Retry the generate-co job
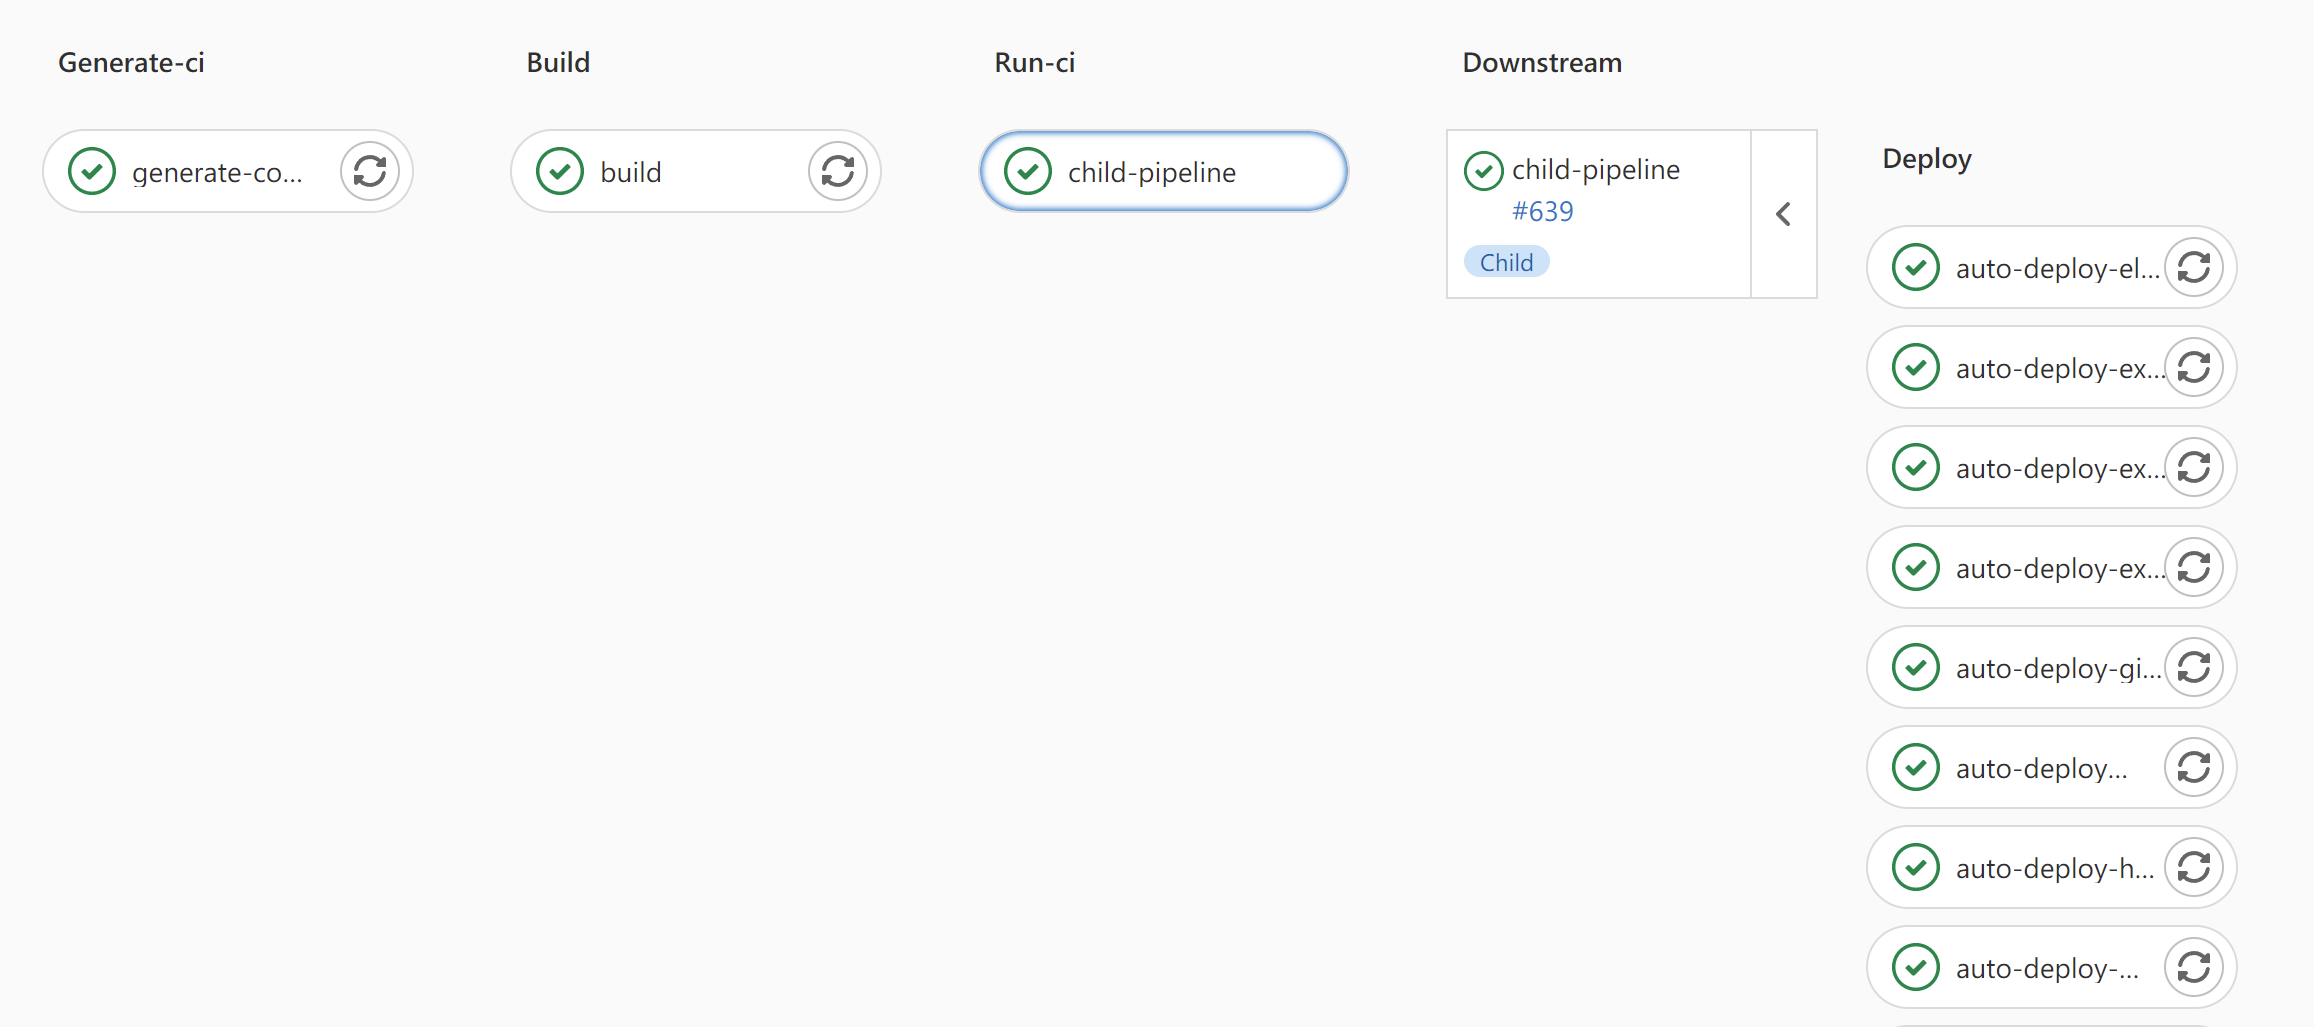This screenshot has width=2314, height=1027. (370, 171)
